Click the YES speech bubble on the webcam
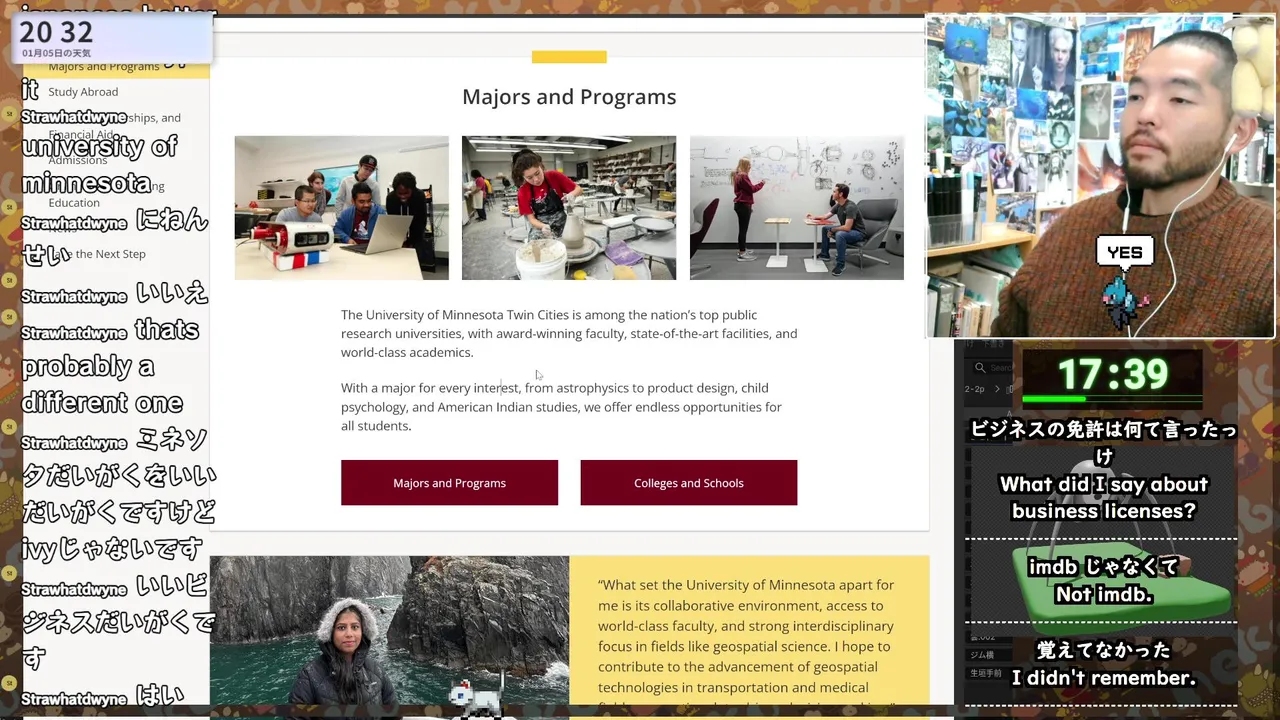This screenshot has width=1280, height=720. click(1124, 252)
